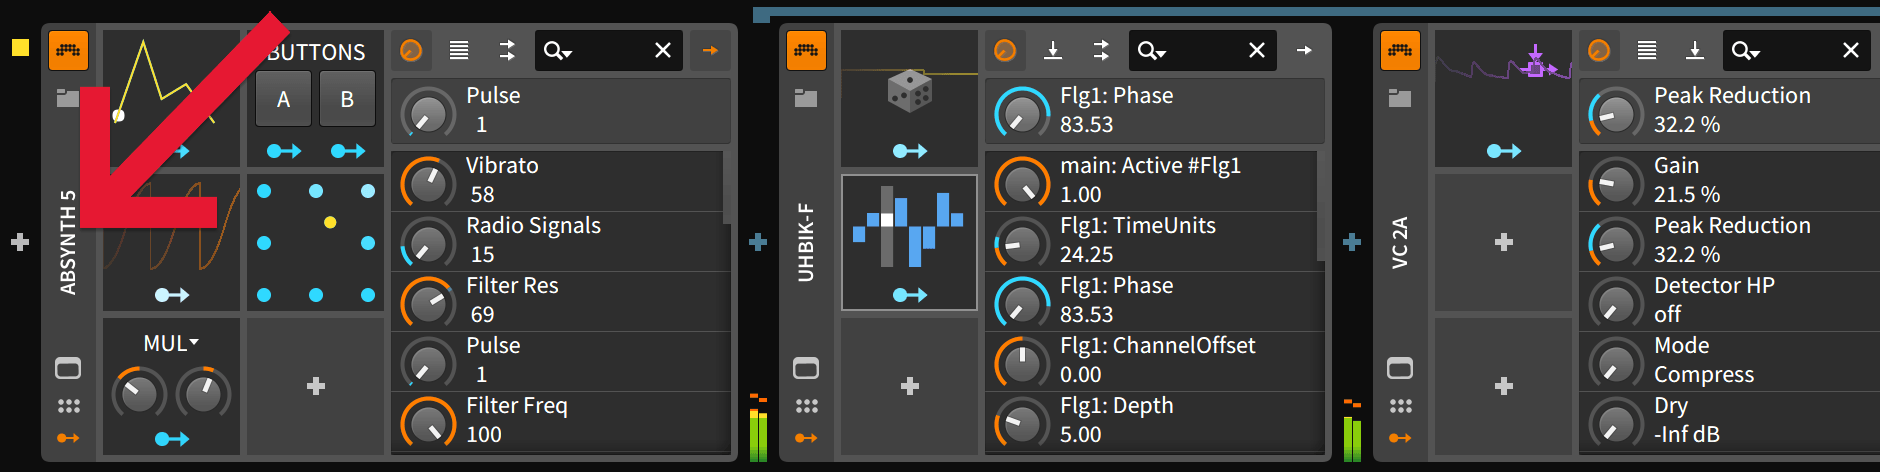This screenshot has width=1880, height=472.
Task: Click UHBIK-F's orange routing arrow at bottom-left
Action: pos(806,438)
